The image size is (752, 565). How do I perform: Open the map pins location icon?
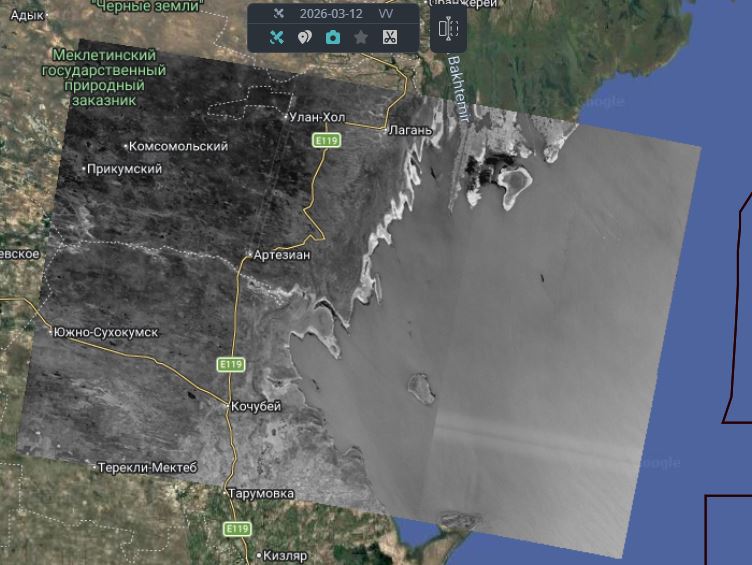click(x=305, y=37)
